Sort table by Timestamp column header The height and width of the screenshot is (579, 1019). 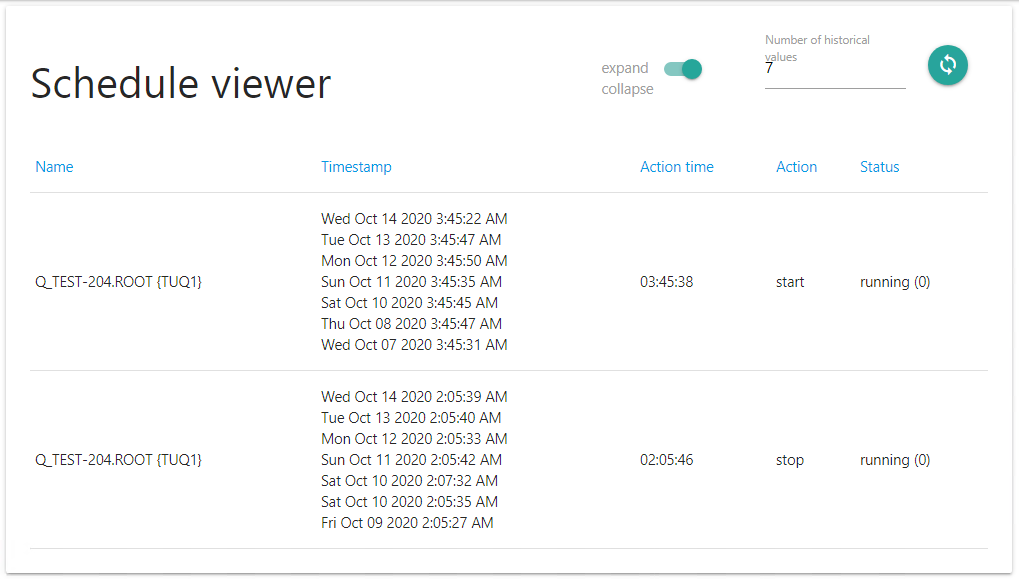(x=356, y=167)
